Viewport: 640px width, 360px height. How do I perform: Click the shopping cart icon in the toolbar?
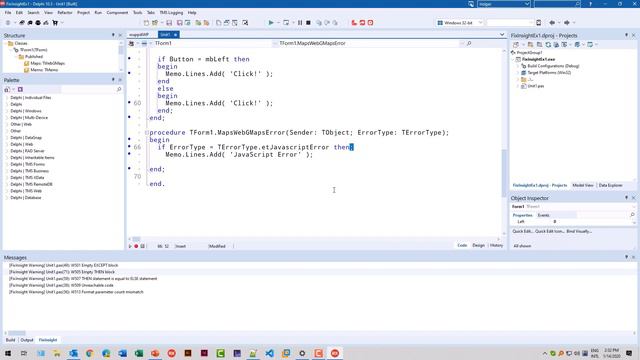click(x=55, y=23)
